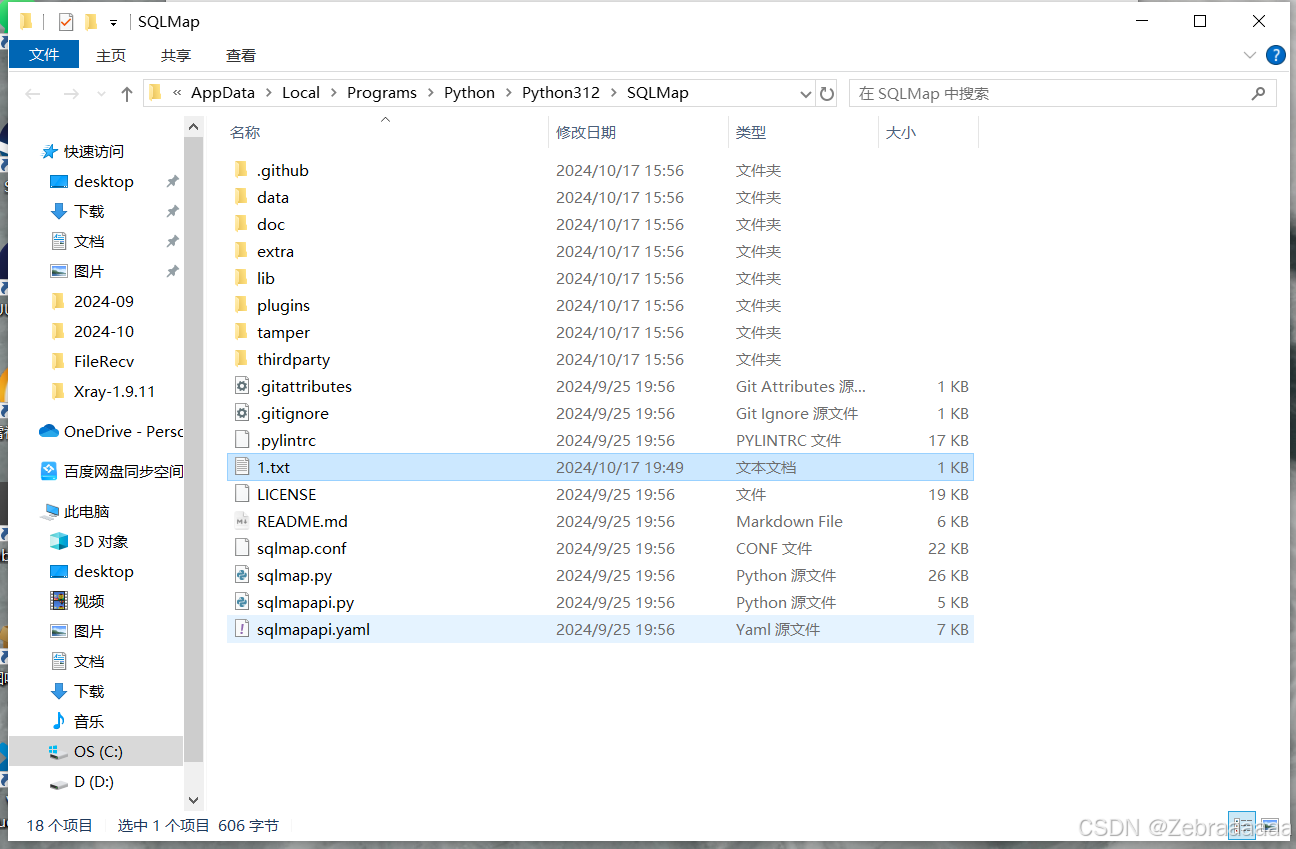Screen dimensions: 1296x849
Task: Switch to the 查看 ribbon tab
Action: pyautogui.click(x=241, y=55)
